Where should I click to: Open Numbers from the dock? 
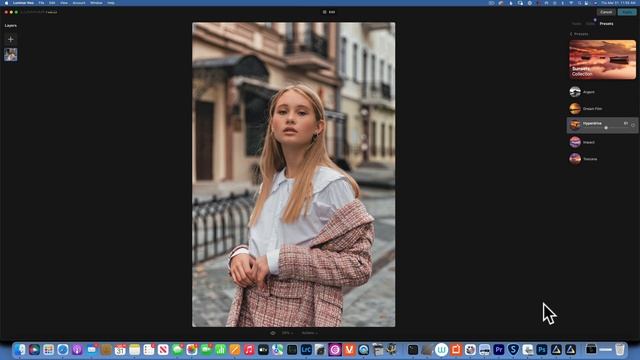coord(220,350)
